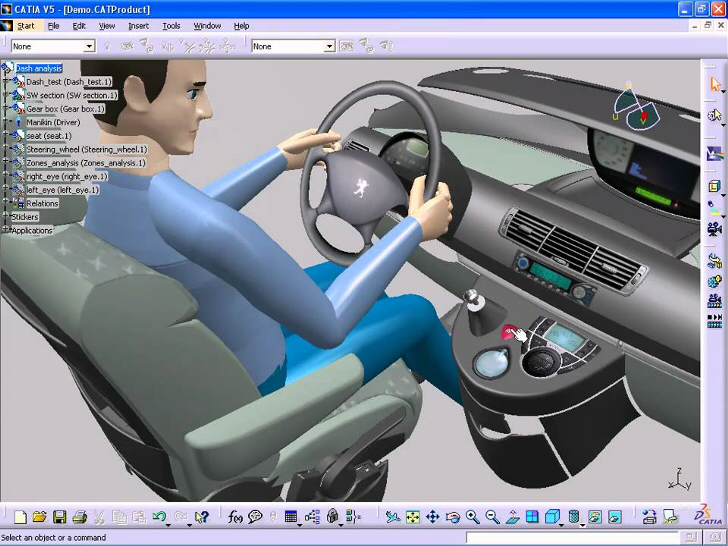This screenshot has width=728, height=546.
Task: Click the Zoom In magnifier
Action: [473, 516]
